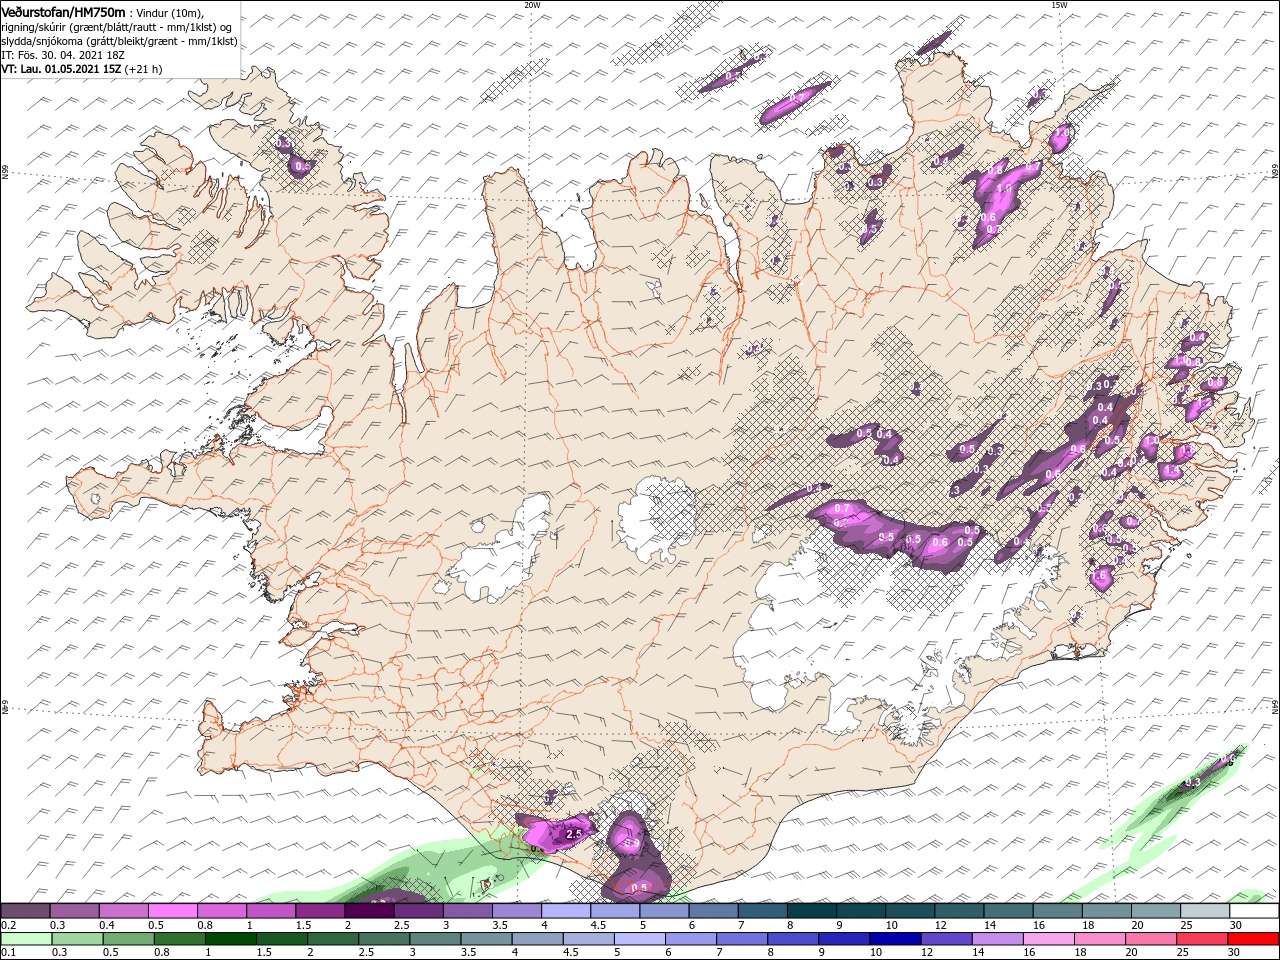This screenshot has height=960, width=1280.
Task: Select the 0.5 bright pink swatch in the snow scale
Action: 172,911
